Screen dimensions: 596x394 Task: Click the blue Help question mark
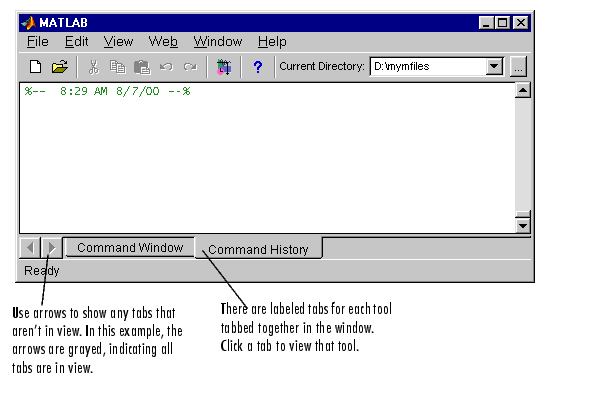258,67
